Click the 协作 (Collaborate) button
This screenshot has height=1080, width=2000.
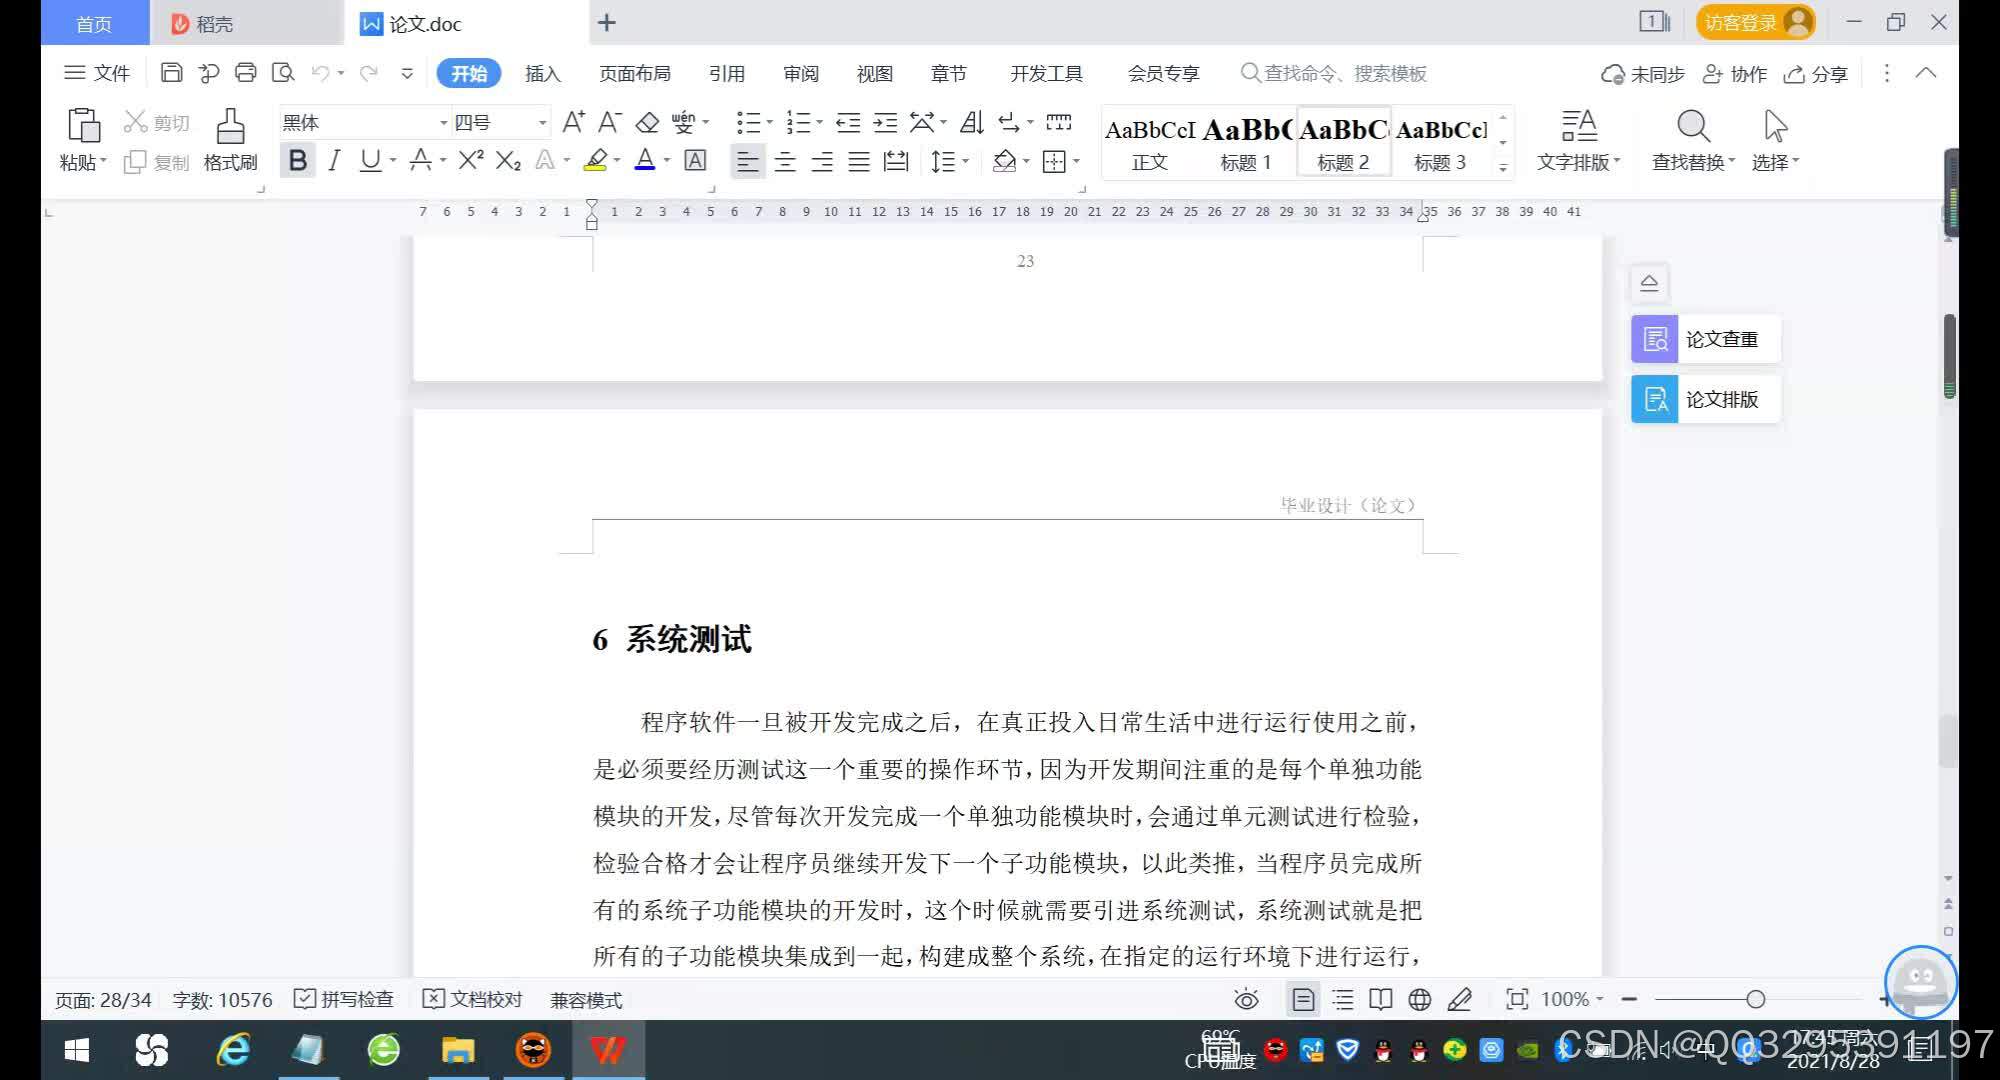click(x=1735, y=74)
